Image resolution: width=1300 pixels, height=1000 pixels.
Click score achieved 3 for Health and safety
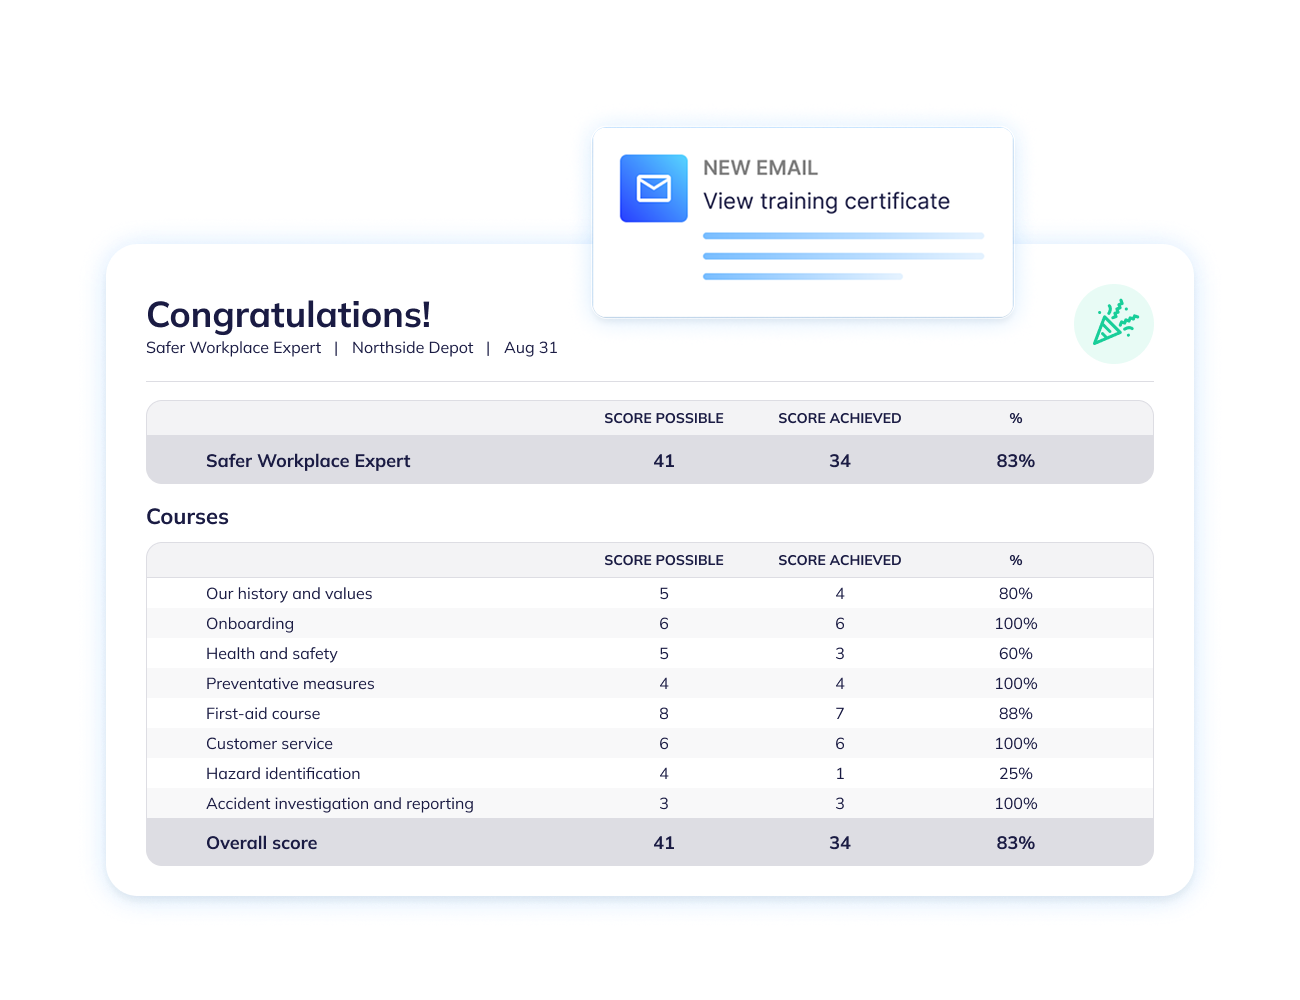tap(840, 653)
